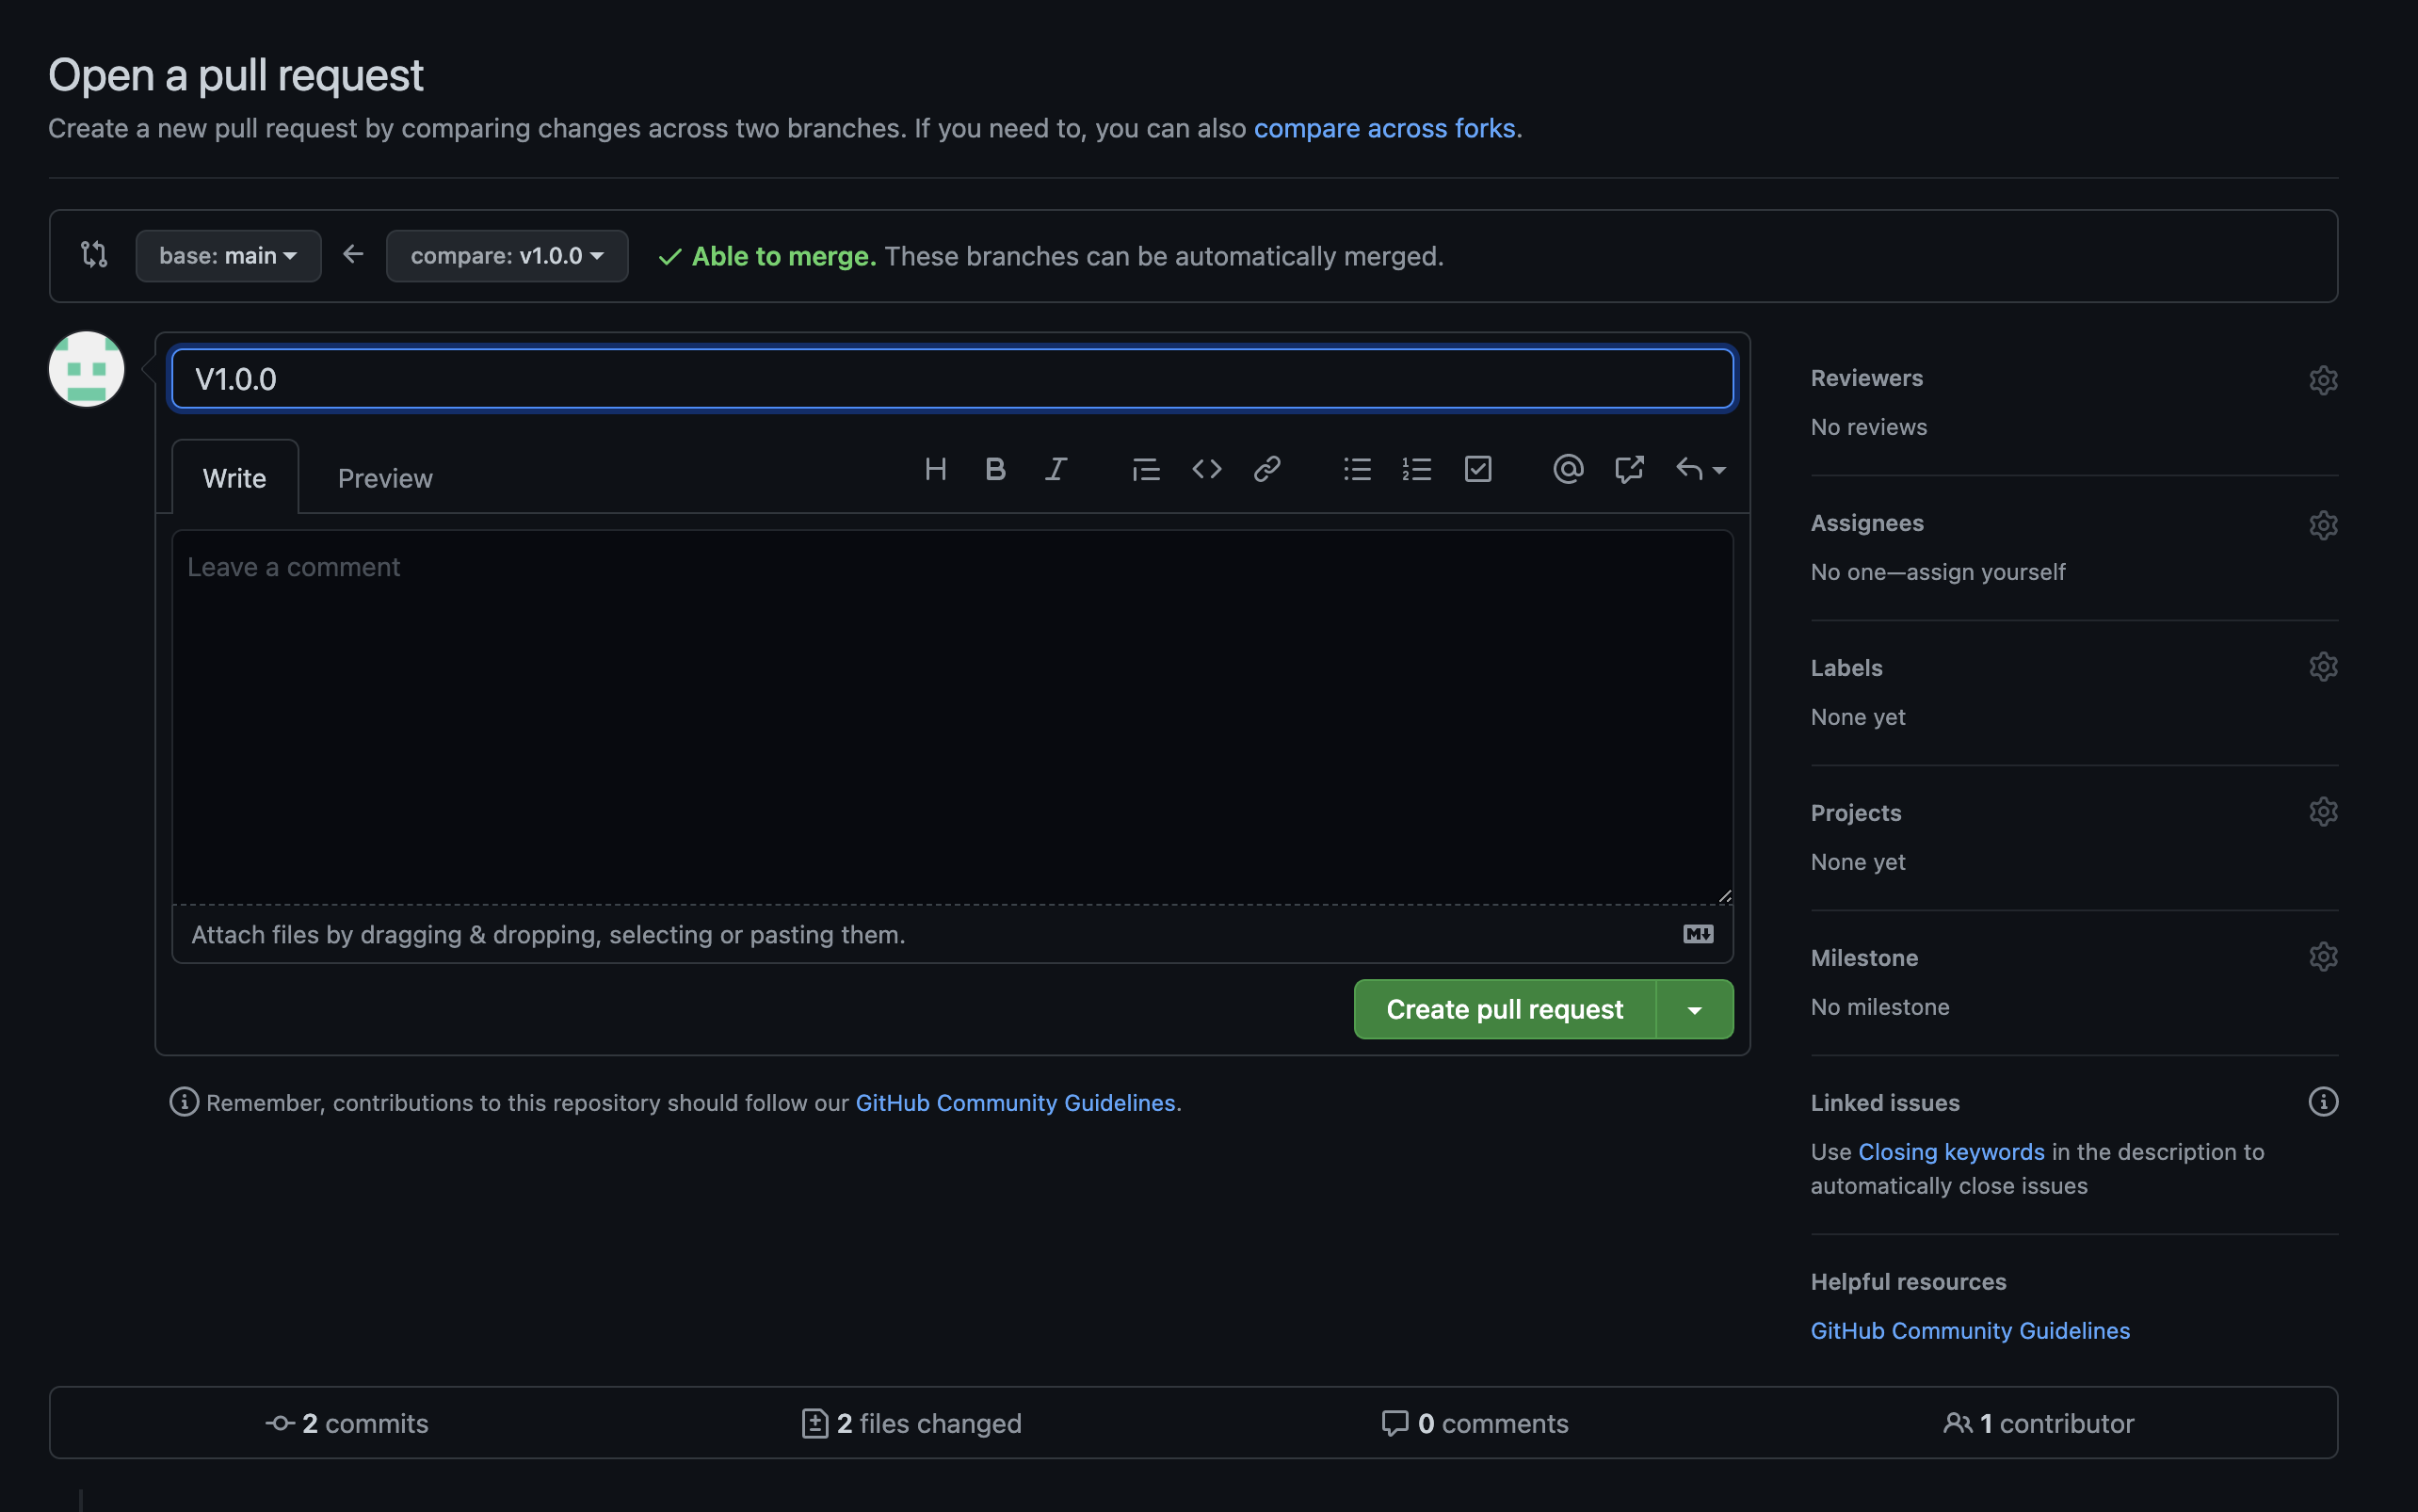Open the compare: v1.0.0 branch dropdown

click(x=507, y=256)
